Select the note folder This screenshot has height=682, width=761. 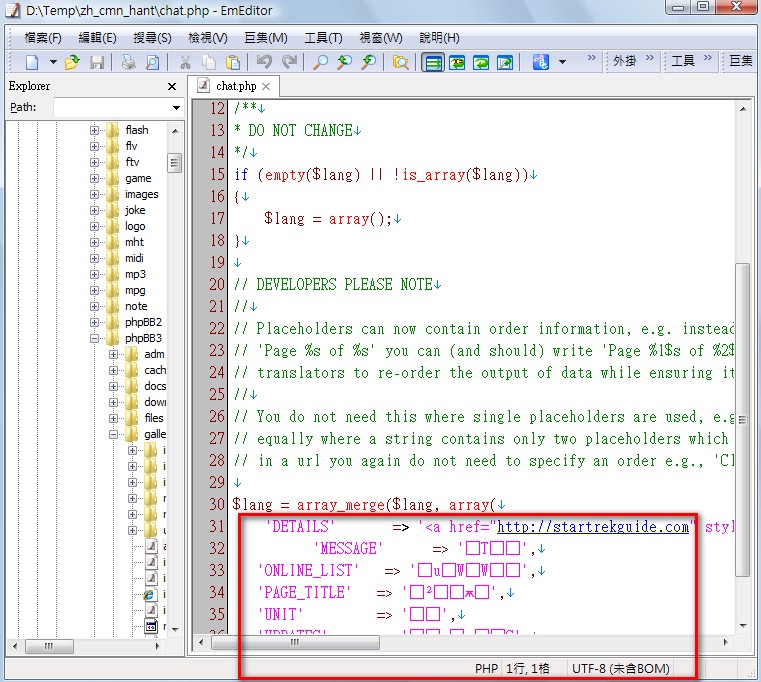136,306
